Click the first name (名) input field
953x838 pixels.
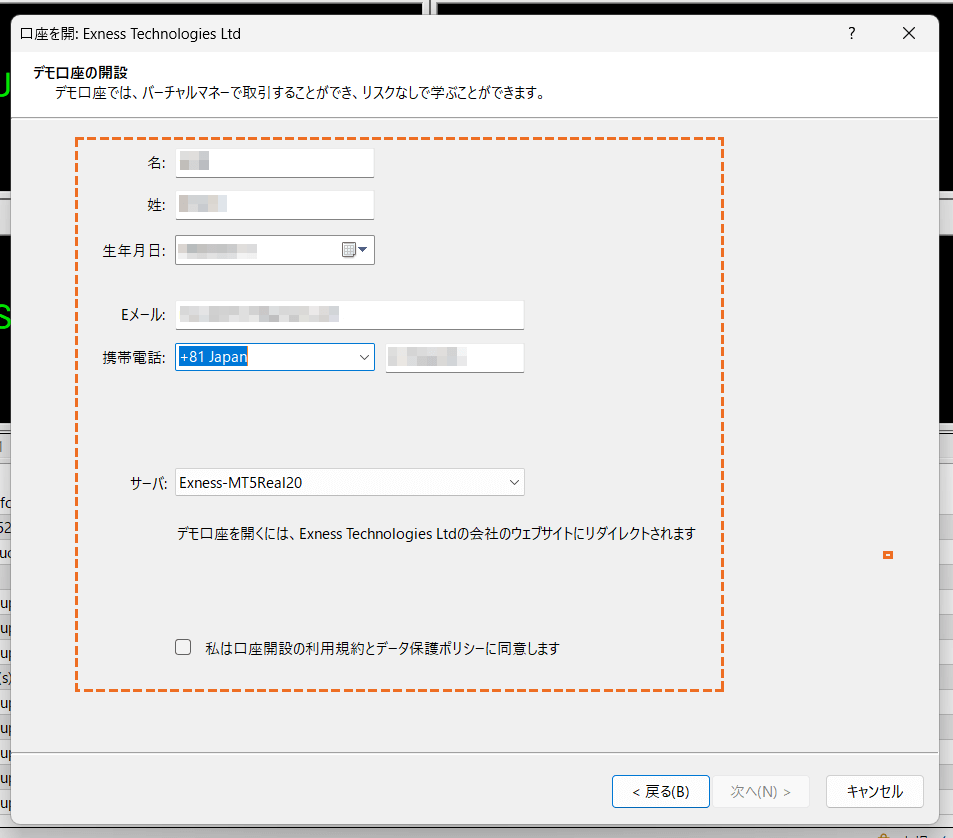click(275, 162)
